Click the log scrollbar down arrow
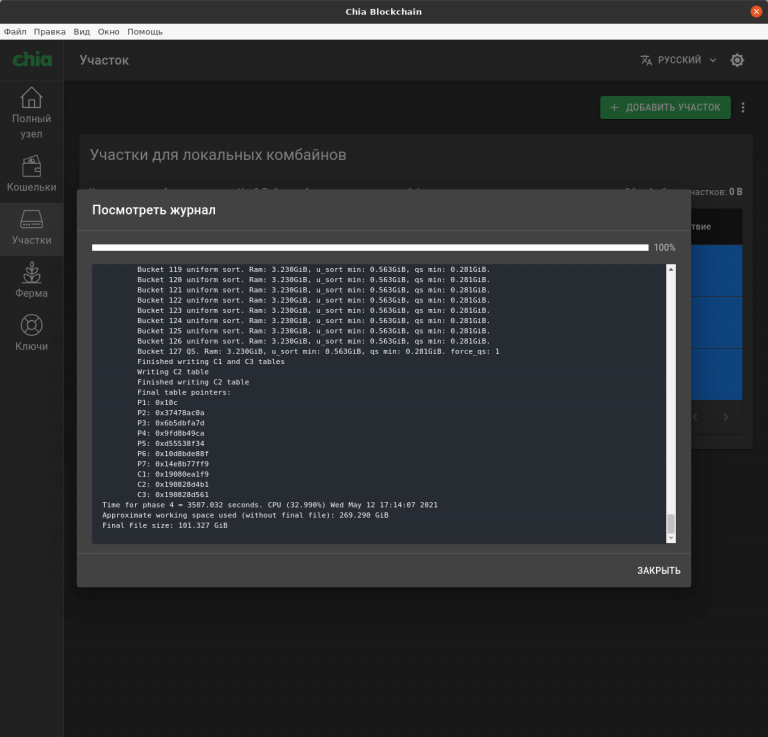The width and height of the screenshot is (768, 737). (671, 538)
